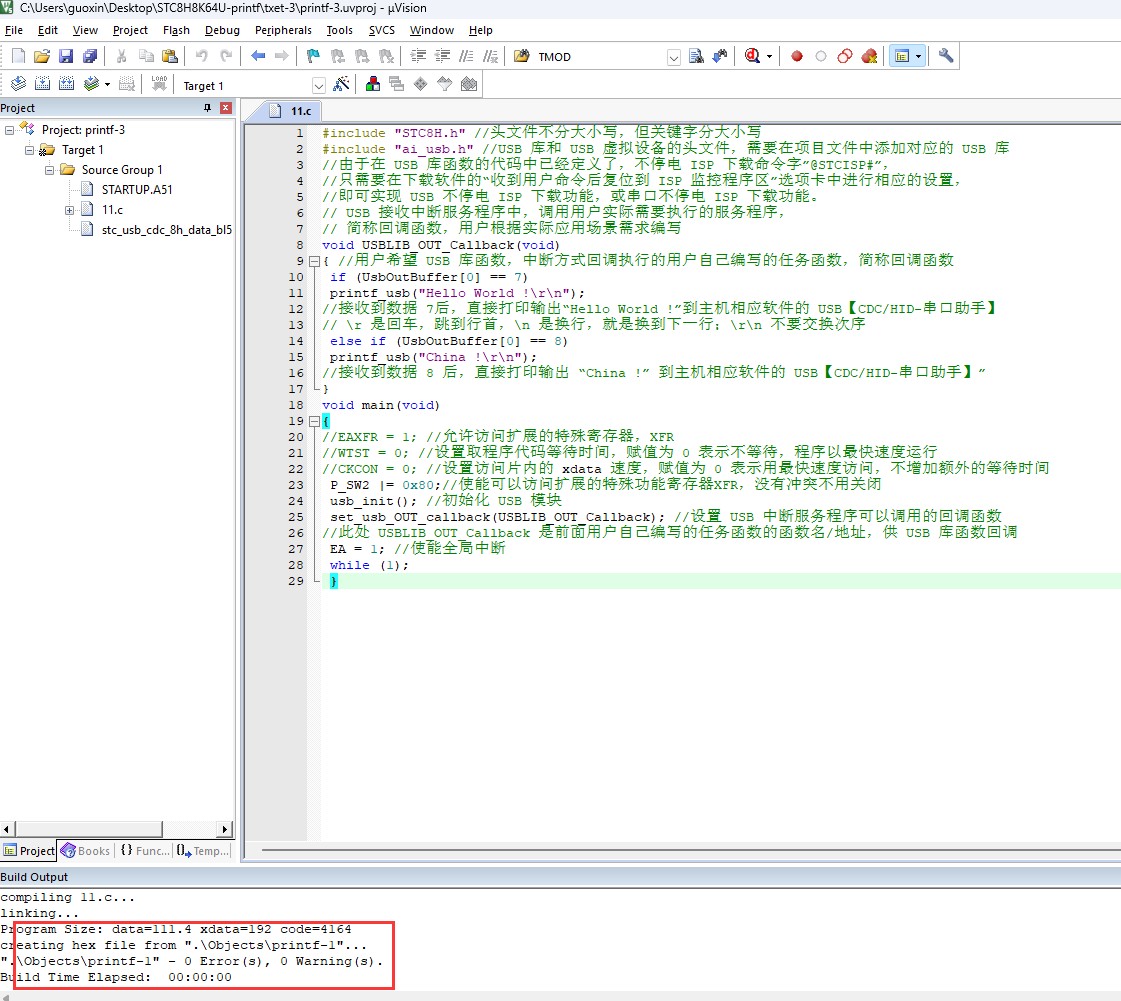
Task: Create a new file with the New icon
Action: [19, 56]
